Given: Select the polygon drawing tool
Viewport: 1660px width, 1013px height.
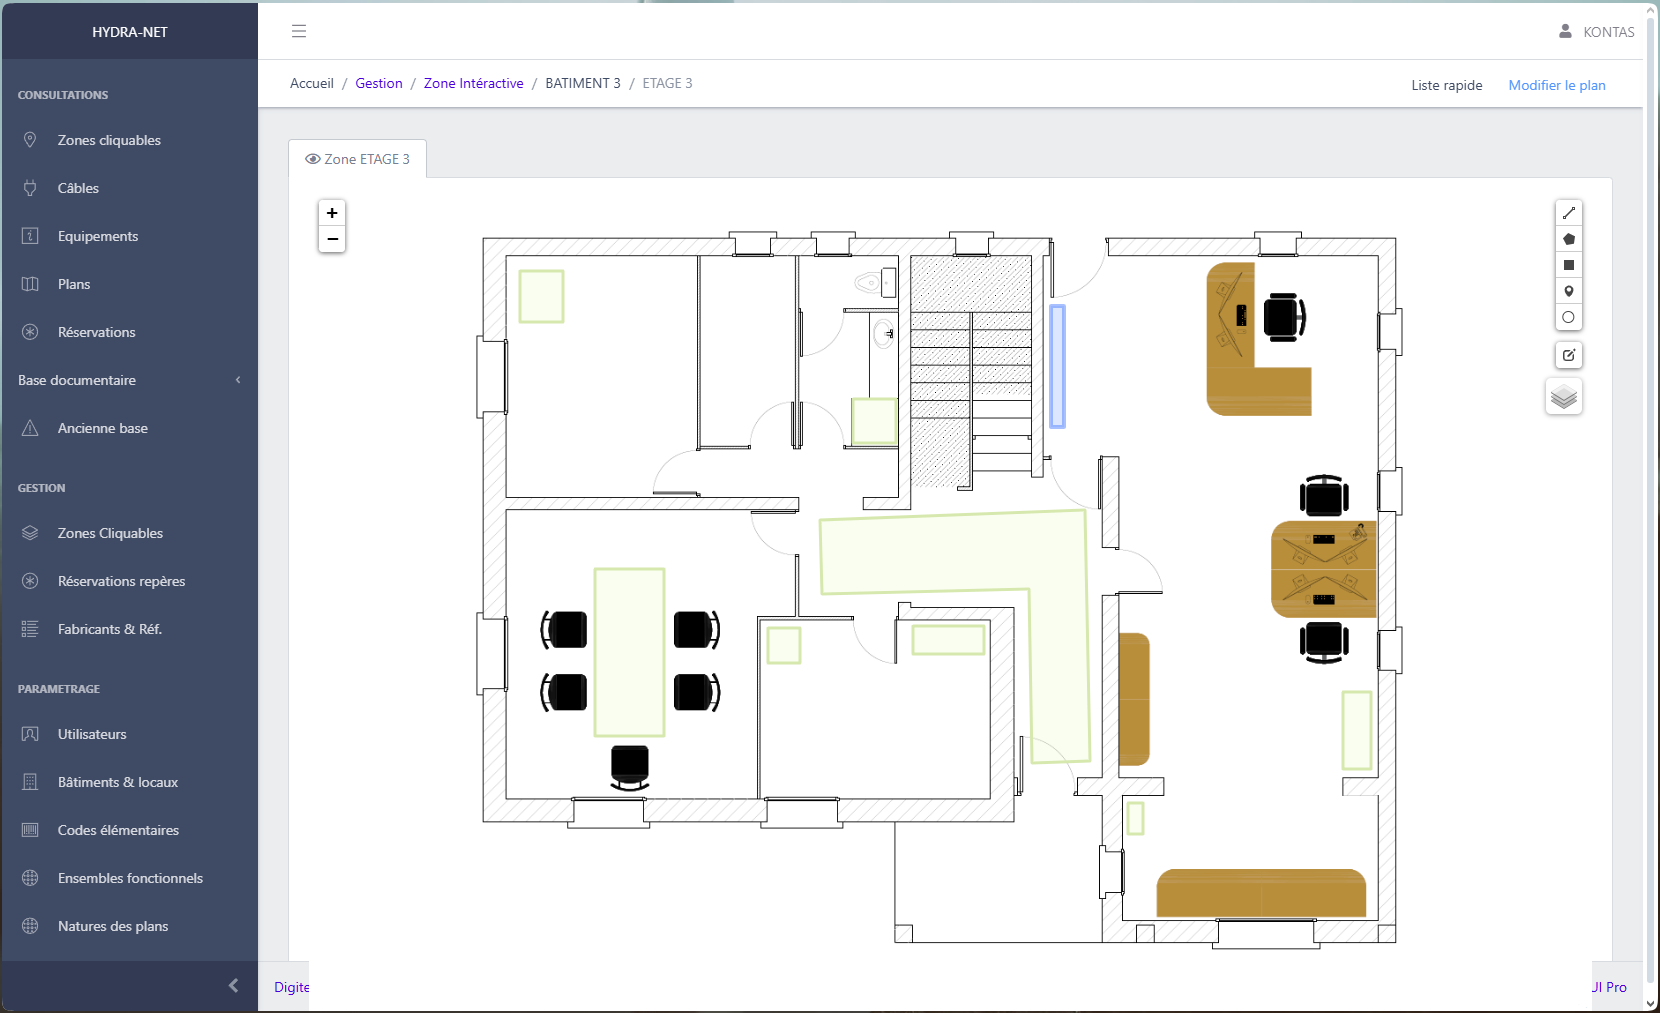Looking at the screenshot, I should 1568,239.
